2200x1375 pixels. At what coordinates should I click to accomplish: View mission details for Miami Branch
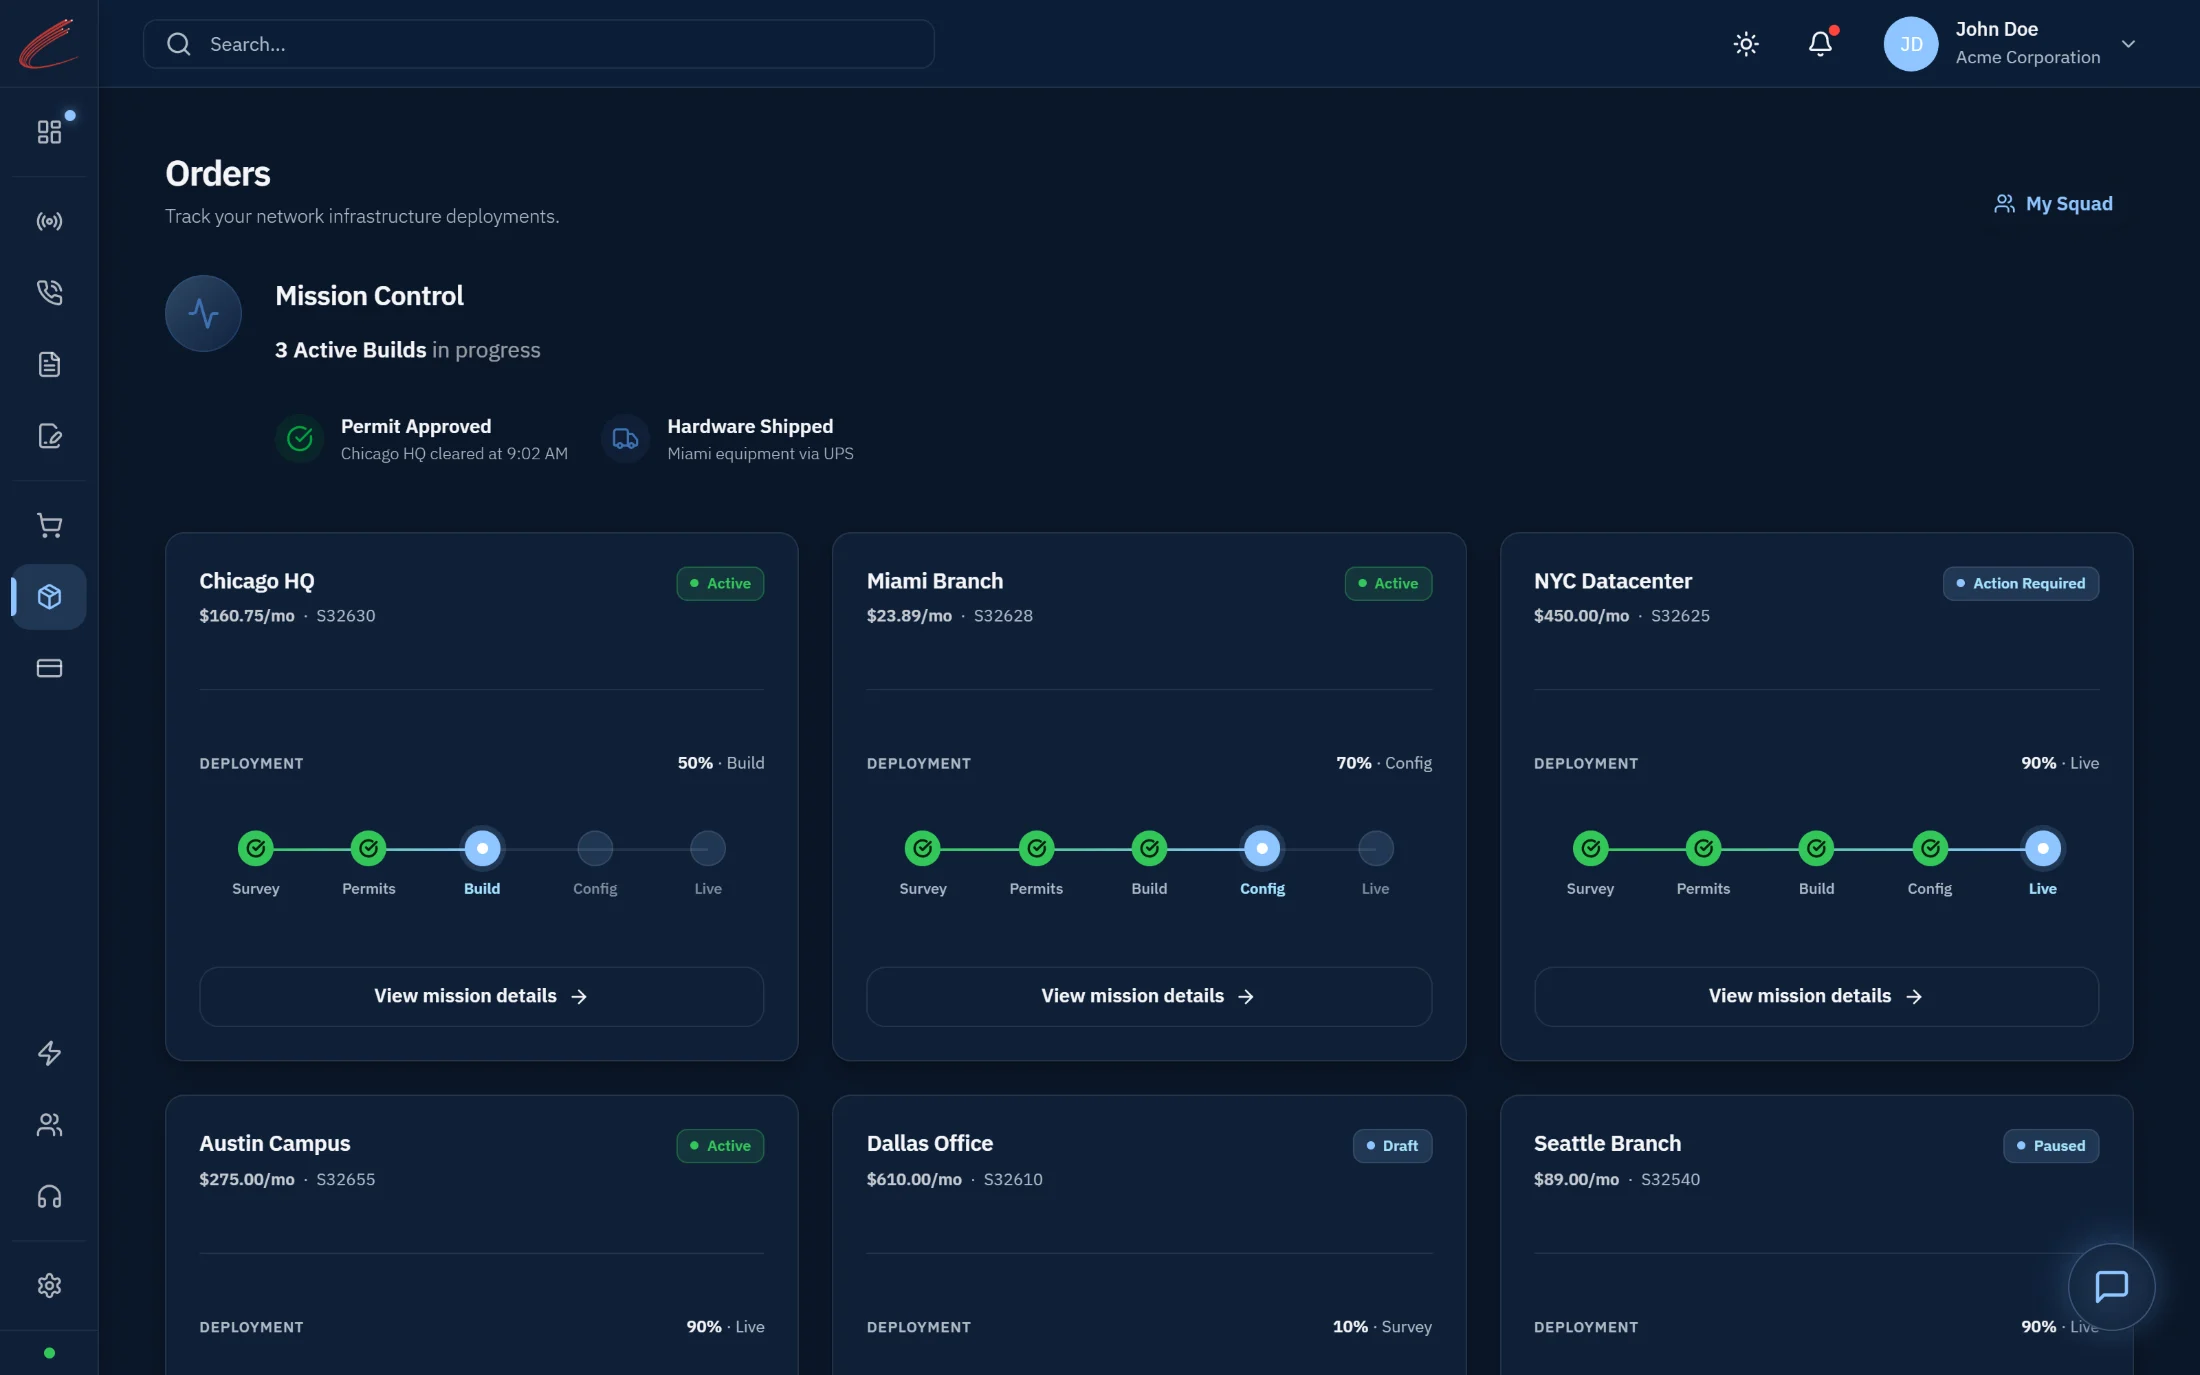pyautogui.click(x=1148, y=996)
